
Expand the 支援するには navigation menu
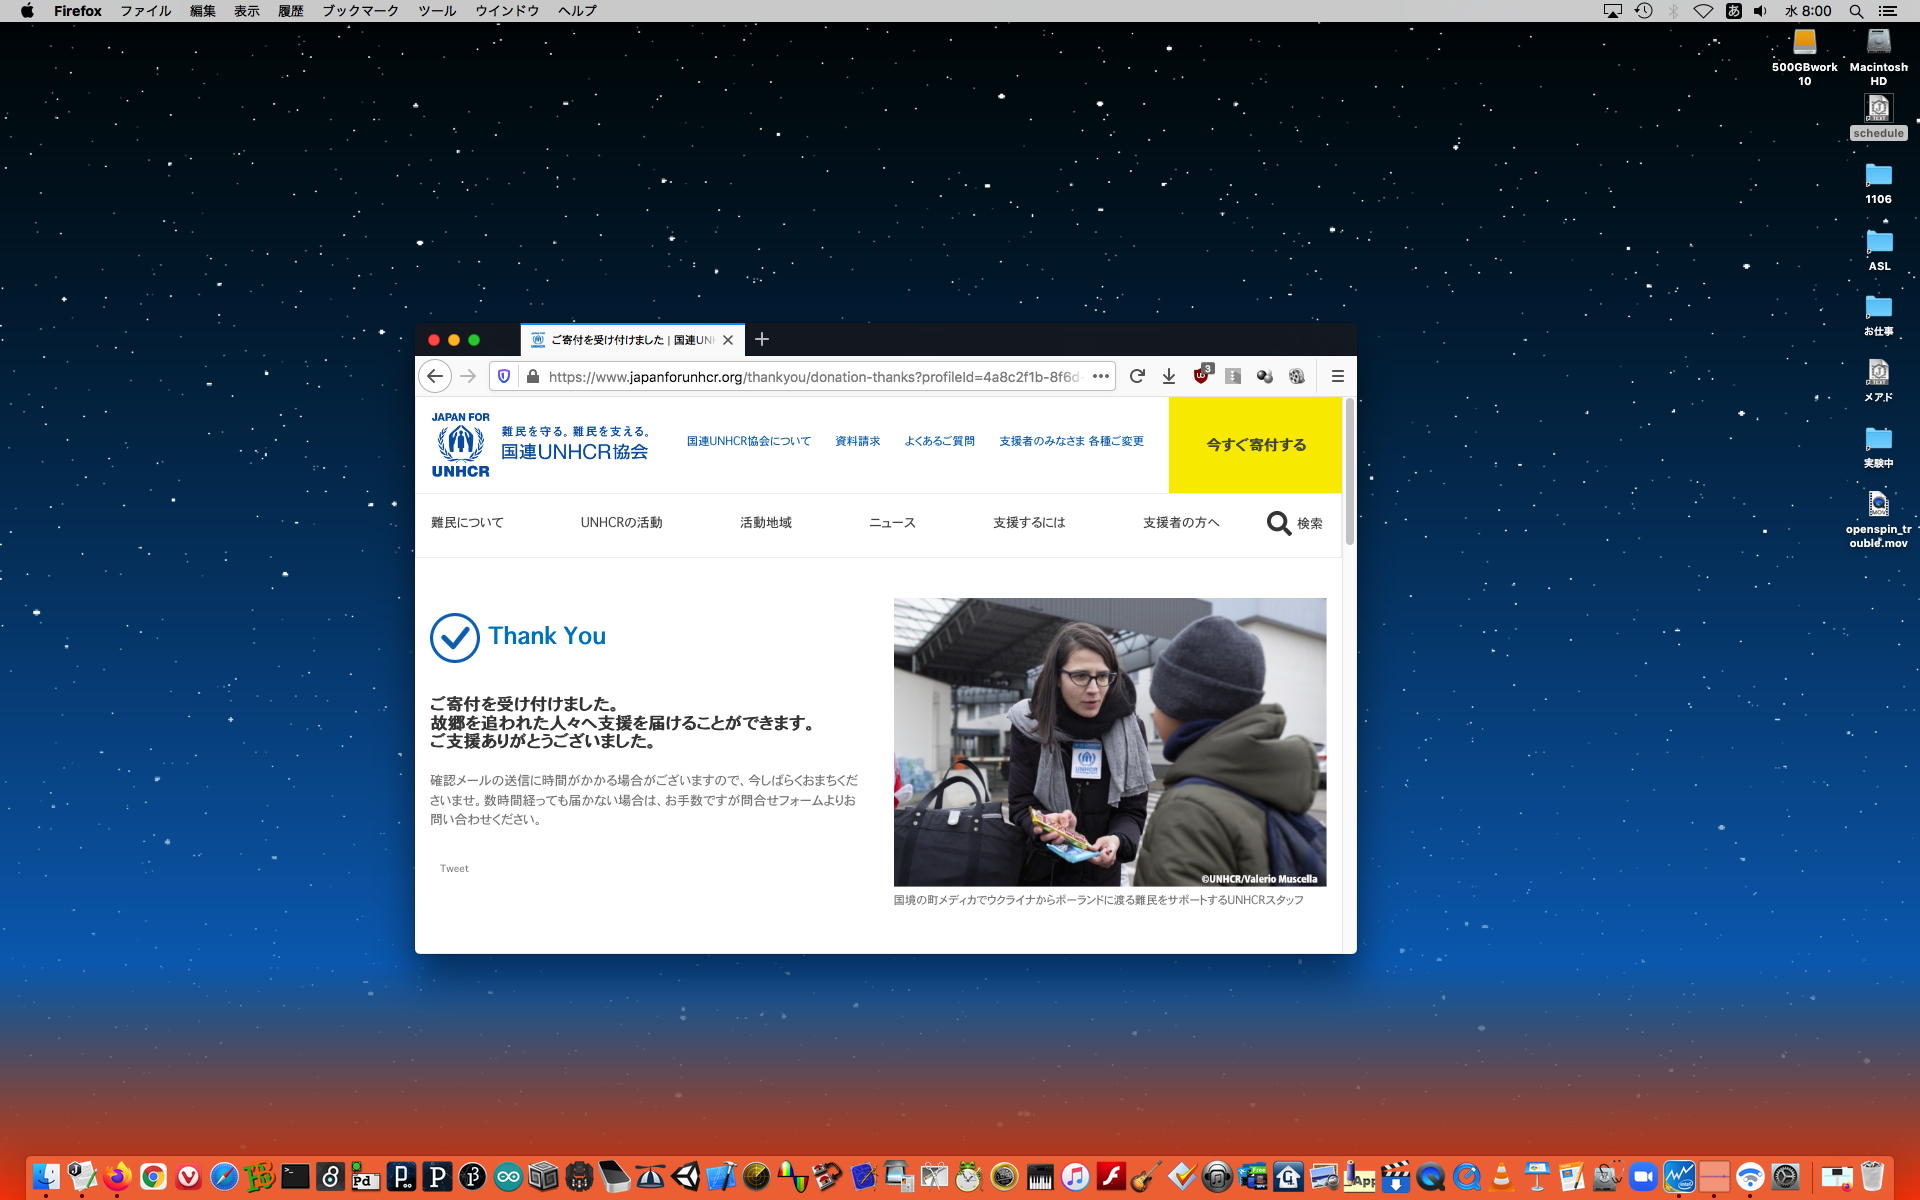click(x=1028, y=523)
